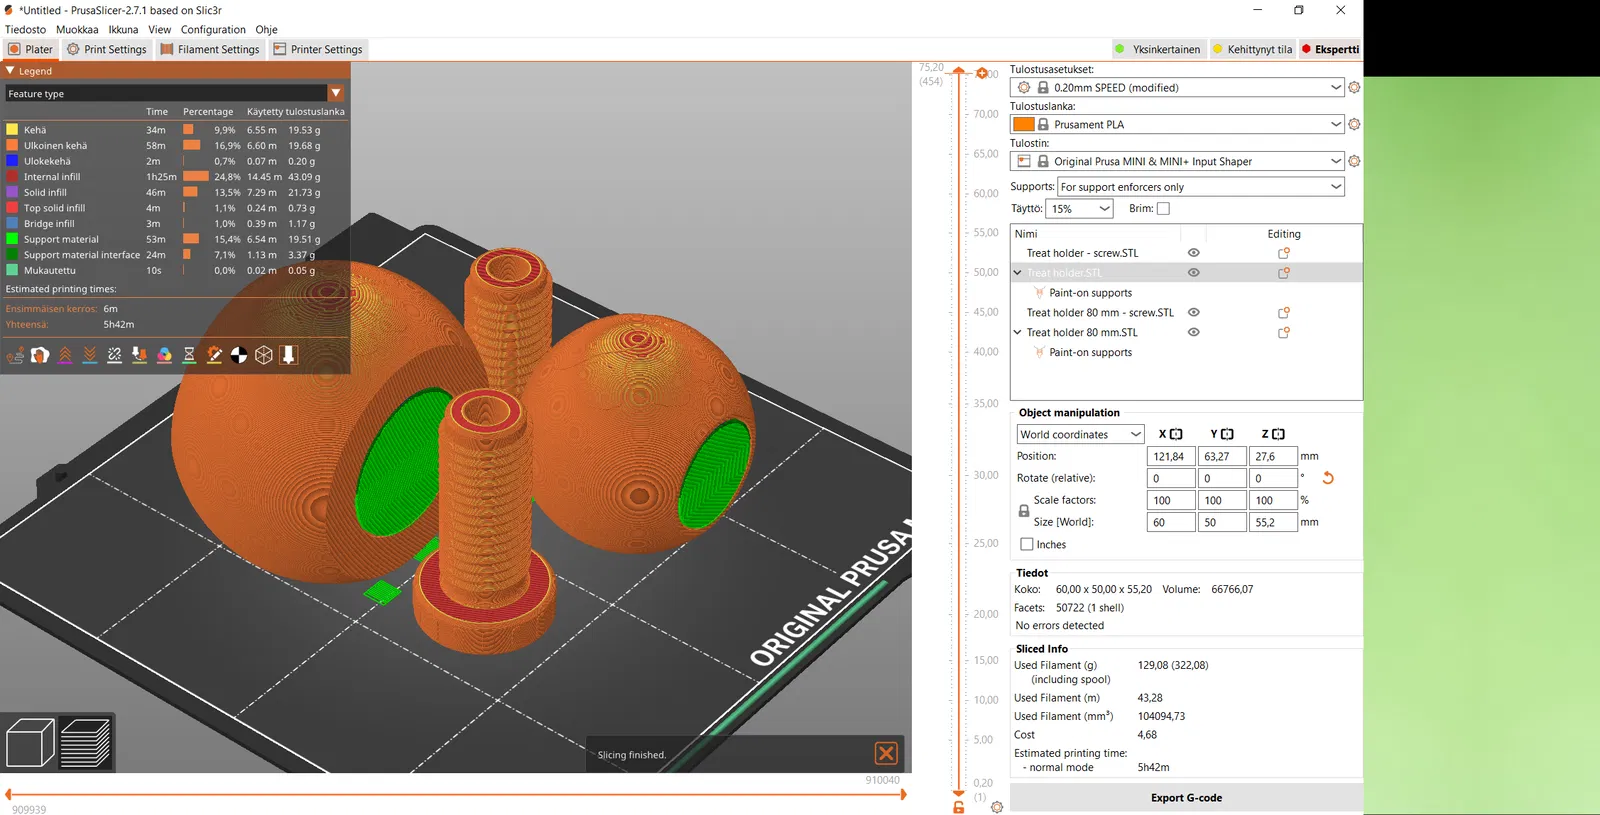
Task: Hide Treat holder 80 mm.STL object
Action: [x=1193, y=333]
